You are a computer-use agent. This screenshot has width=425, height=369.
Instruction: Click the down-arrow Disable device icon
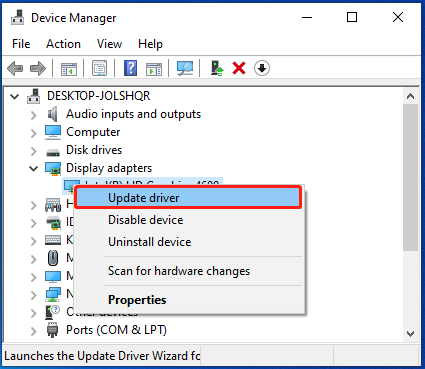(x=262, y=68)
